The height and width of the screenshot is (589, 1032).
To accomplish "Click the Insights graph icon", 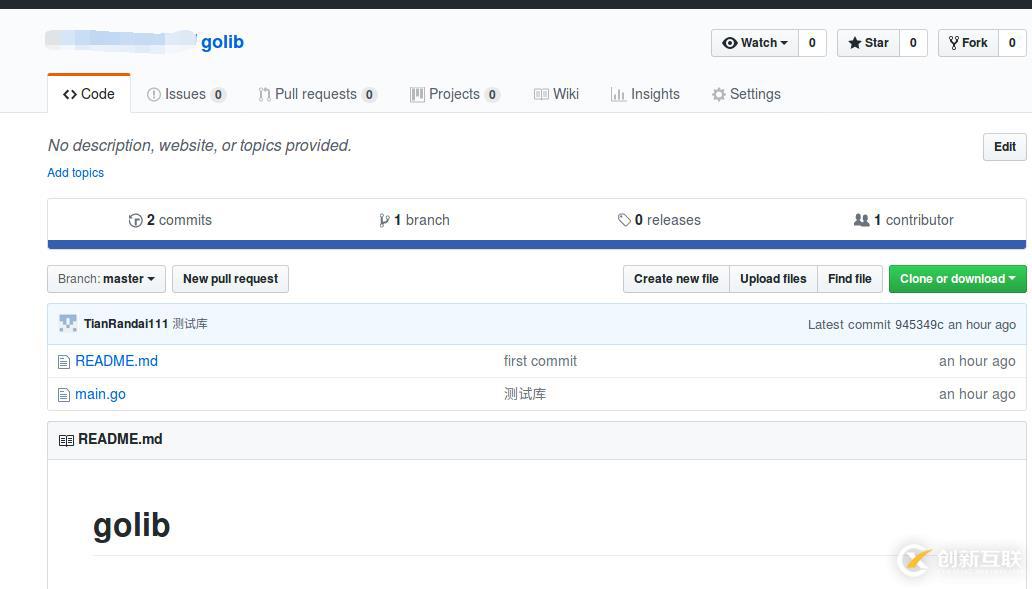I will [618, 95].
